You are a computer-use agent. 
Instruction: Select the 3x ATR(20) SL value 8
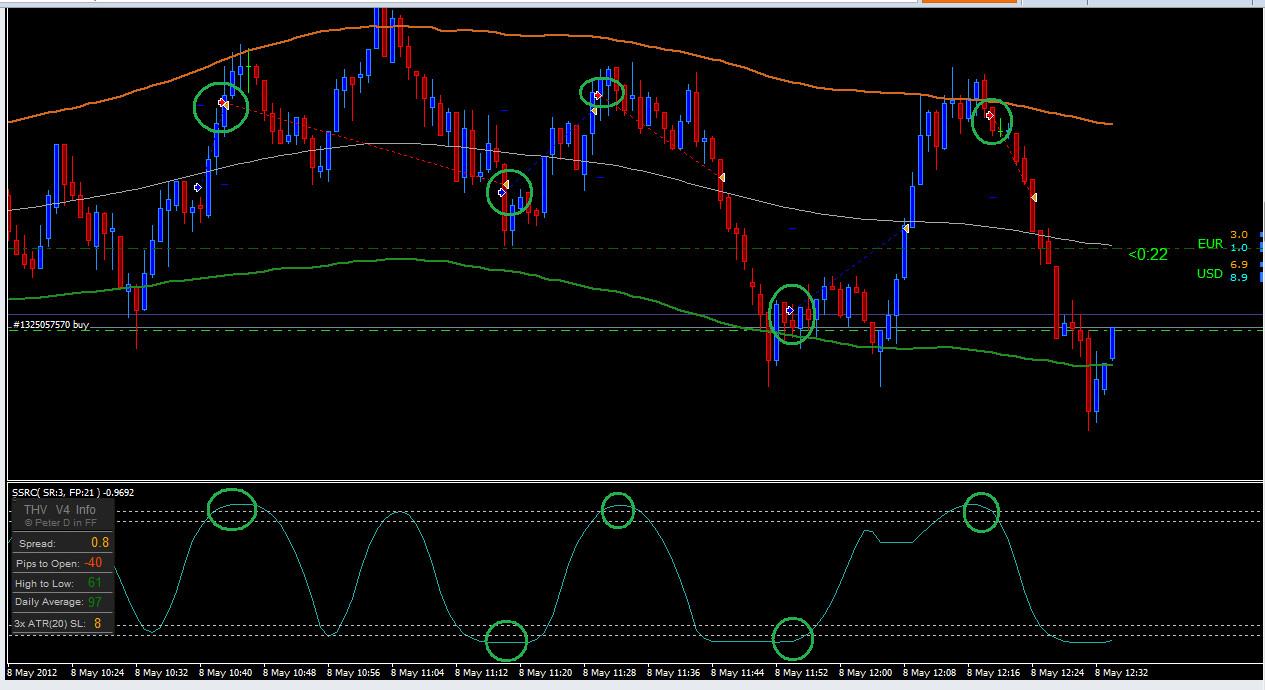click(98, 623)
